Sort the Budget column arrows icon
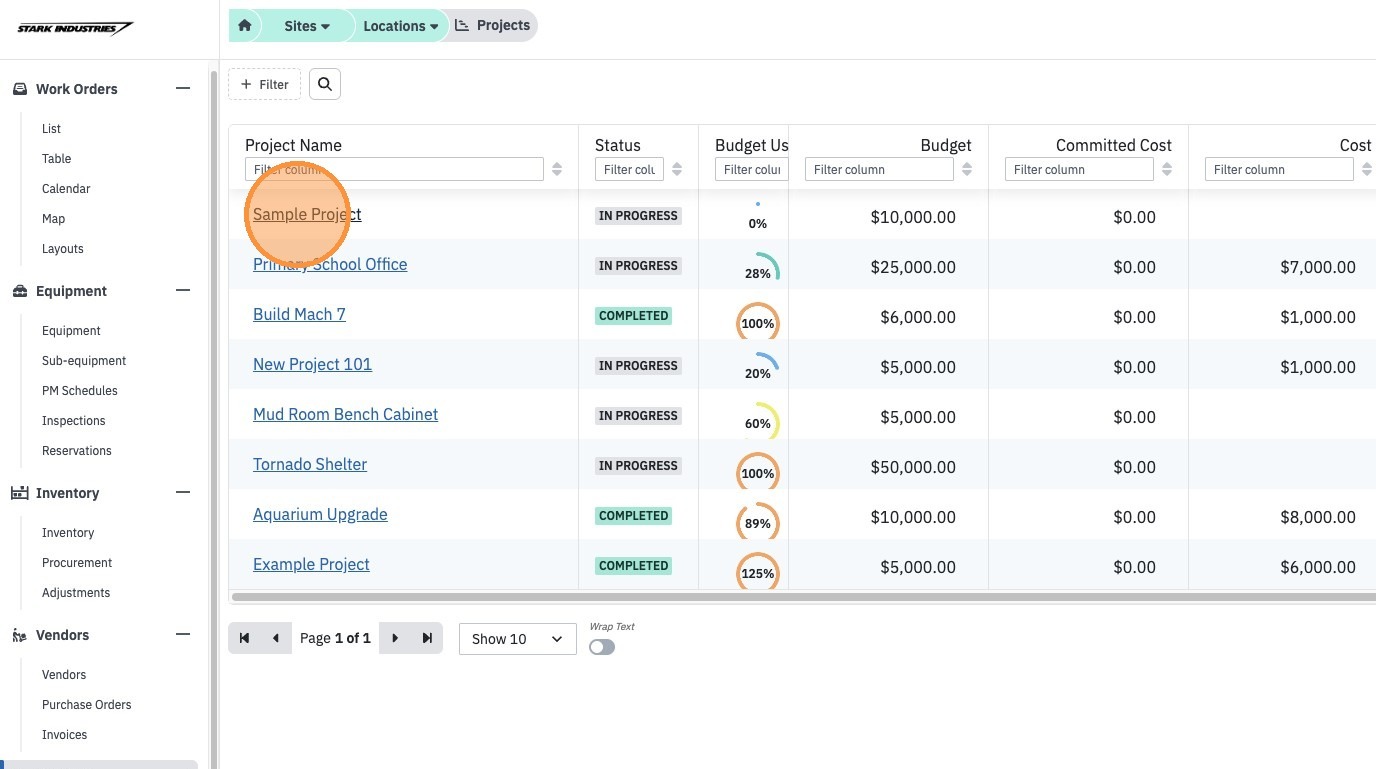 (x=967, y=169)
